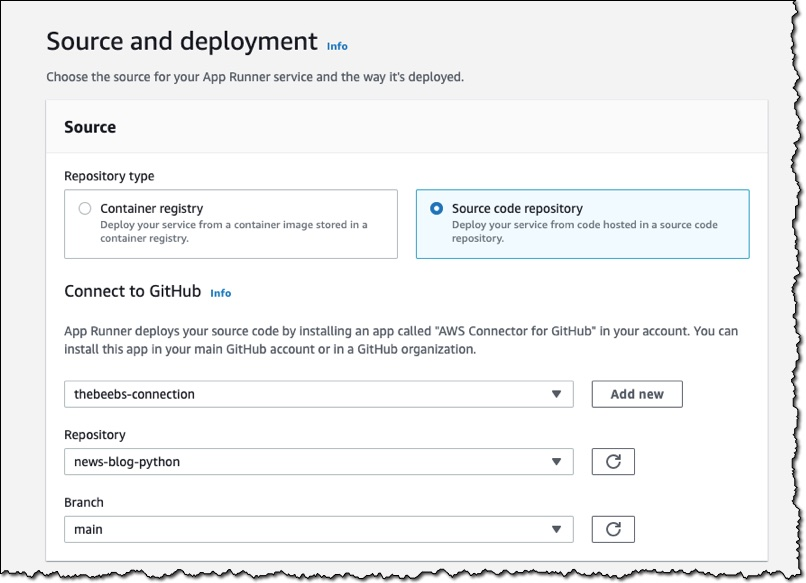The height and width of the screenshot is (583, 806).
Task: Click the Connect to GitHub heading
Action: [133, 291]
